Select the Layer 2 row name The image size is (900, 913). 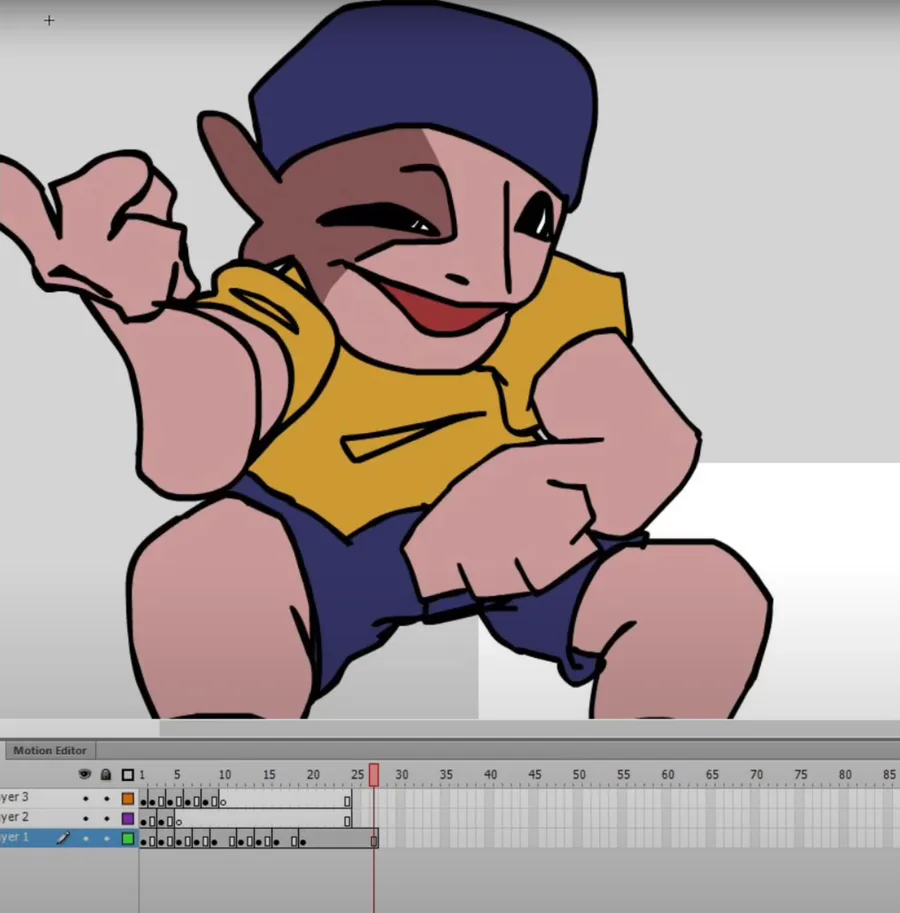14,817
